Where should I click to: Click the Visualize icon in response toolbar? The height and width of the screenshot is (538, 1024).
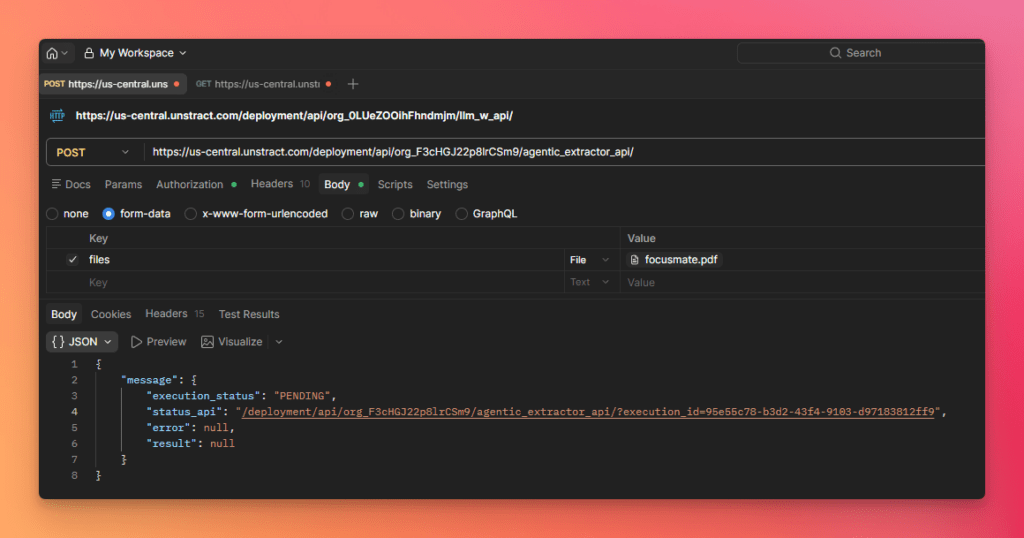point(208,342)
